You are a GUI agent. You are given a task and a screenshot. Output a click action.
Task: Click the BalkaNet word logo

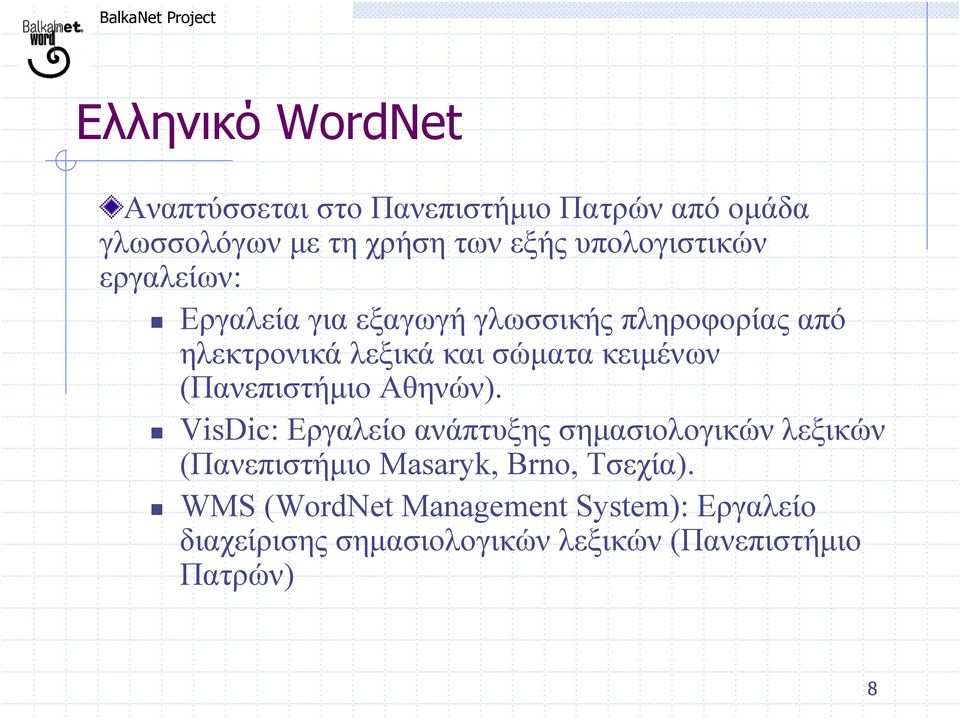click(x=51, y=48)
